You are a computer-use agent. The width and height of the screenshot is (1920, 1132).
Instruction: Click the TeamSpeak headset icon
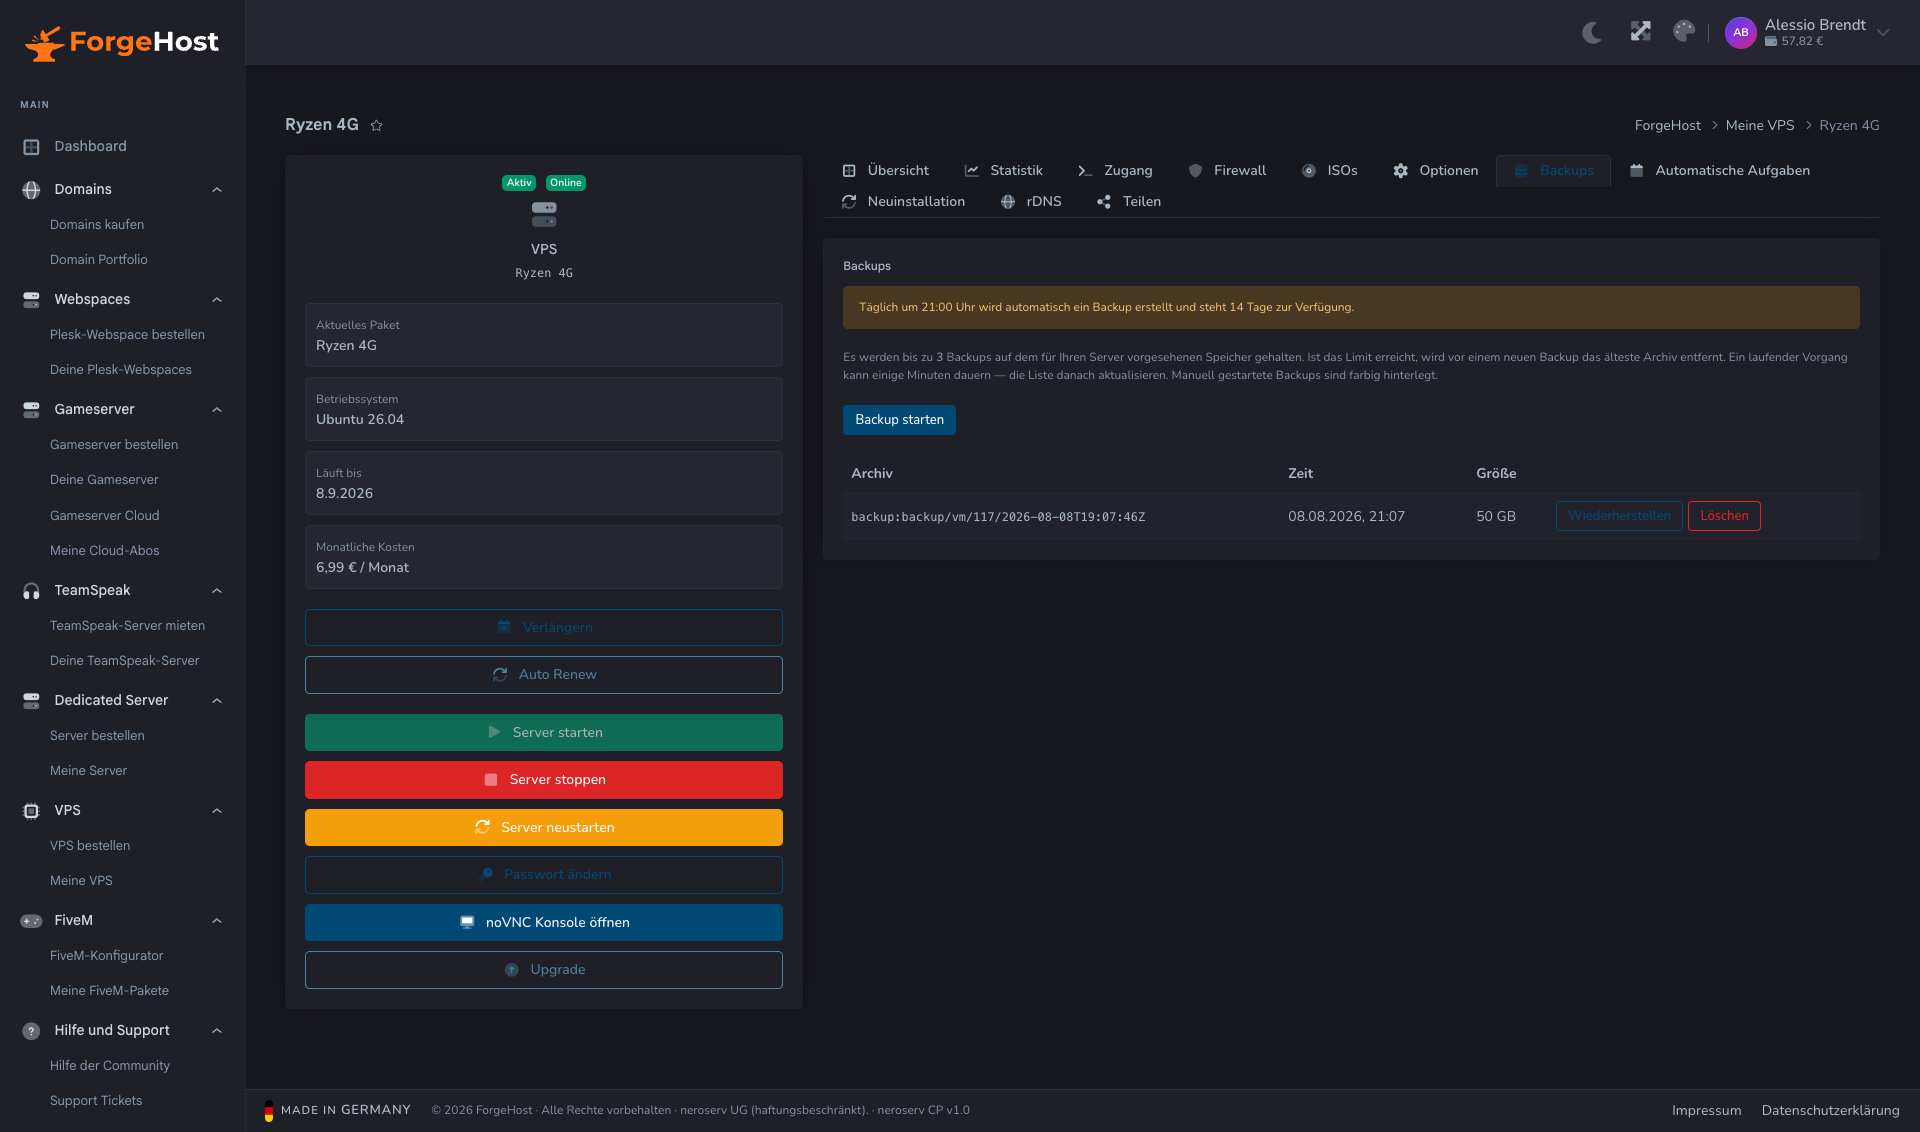(31, 591)
